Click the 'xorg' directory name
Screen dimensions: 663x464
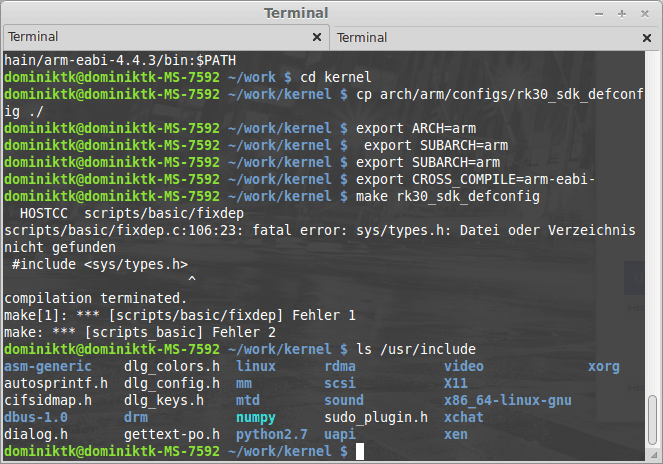tap(603, 367)
